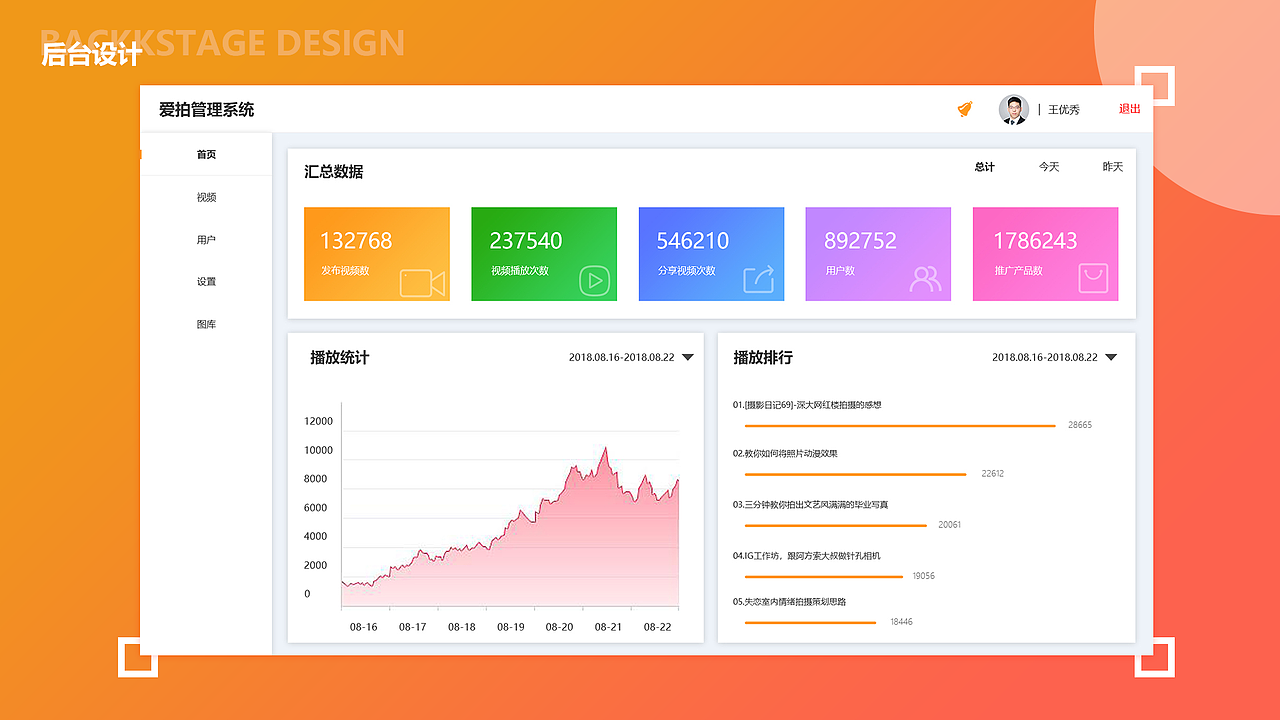Open the 视频 section from the sidebar

pyautogui.click(x=207, y=197)
